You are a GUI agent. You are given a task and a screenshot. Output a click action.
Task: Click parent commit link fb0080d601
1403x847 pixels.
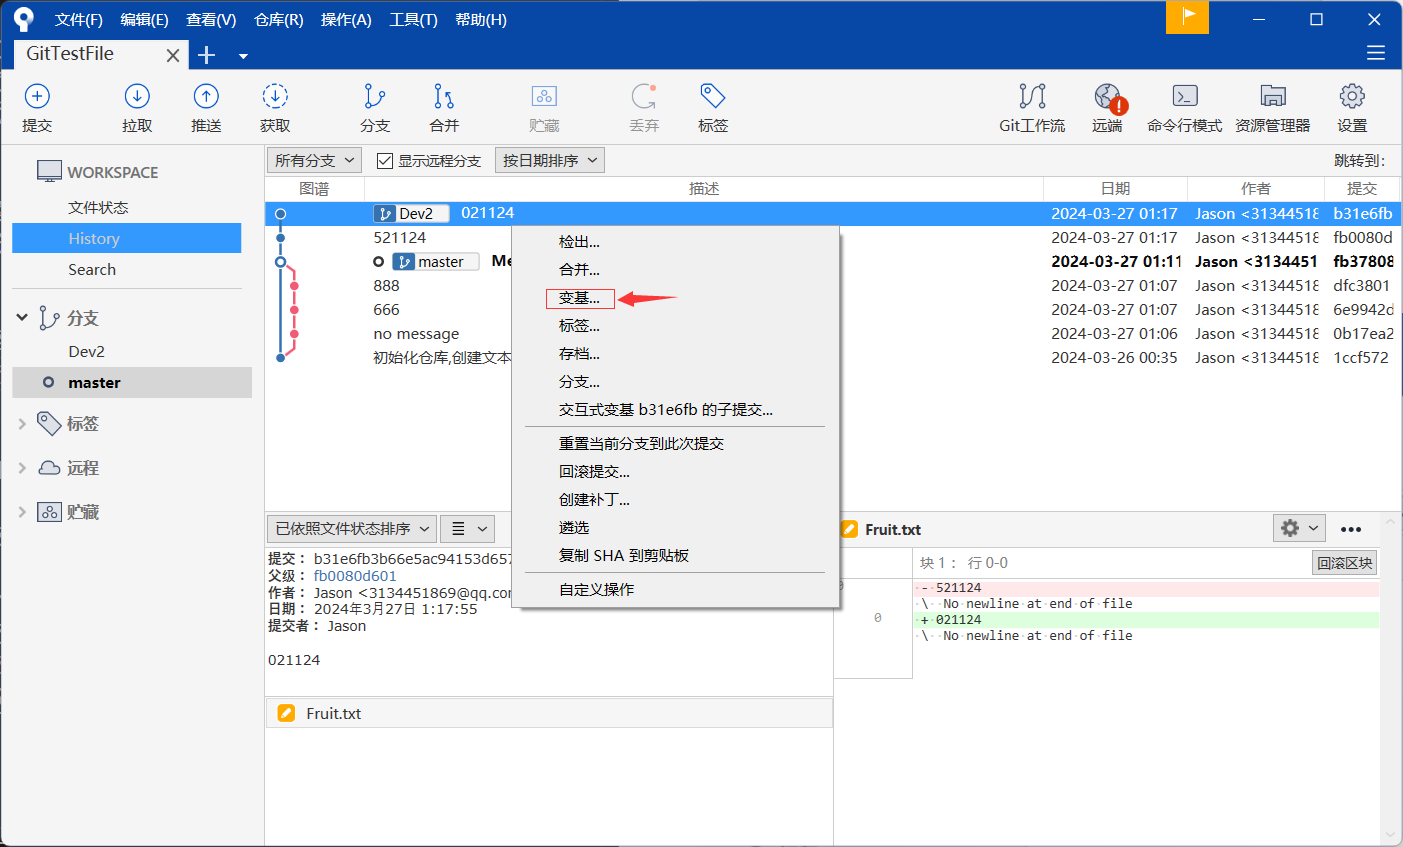pos(355,576)
